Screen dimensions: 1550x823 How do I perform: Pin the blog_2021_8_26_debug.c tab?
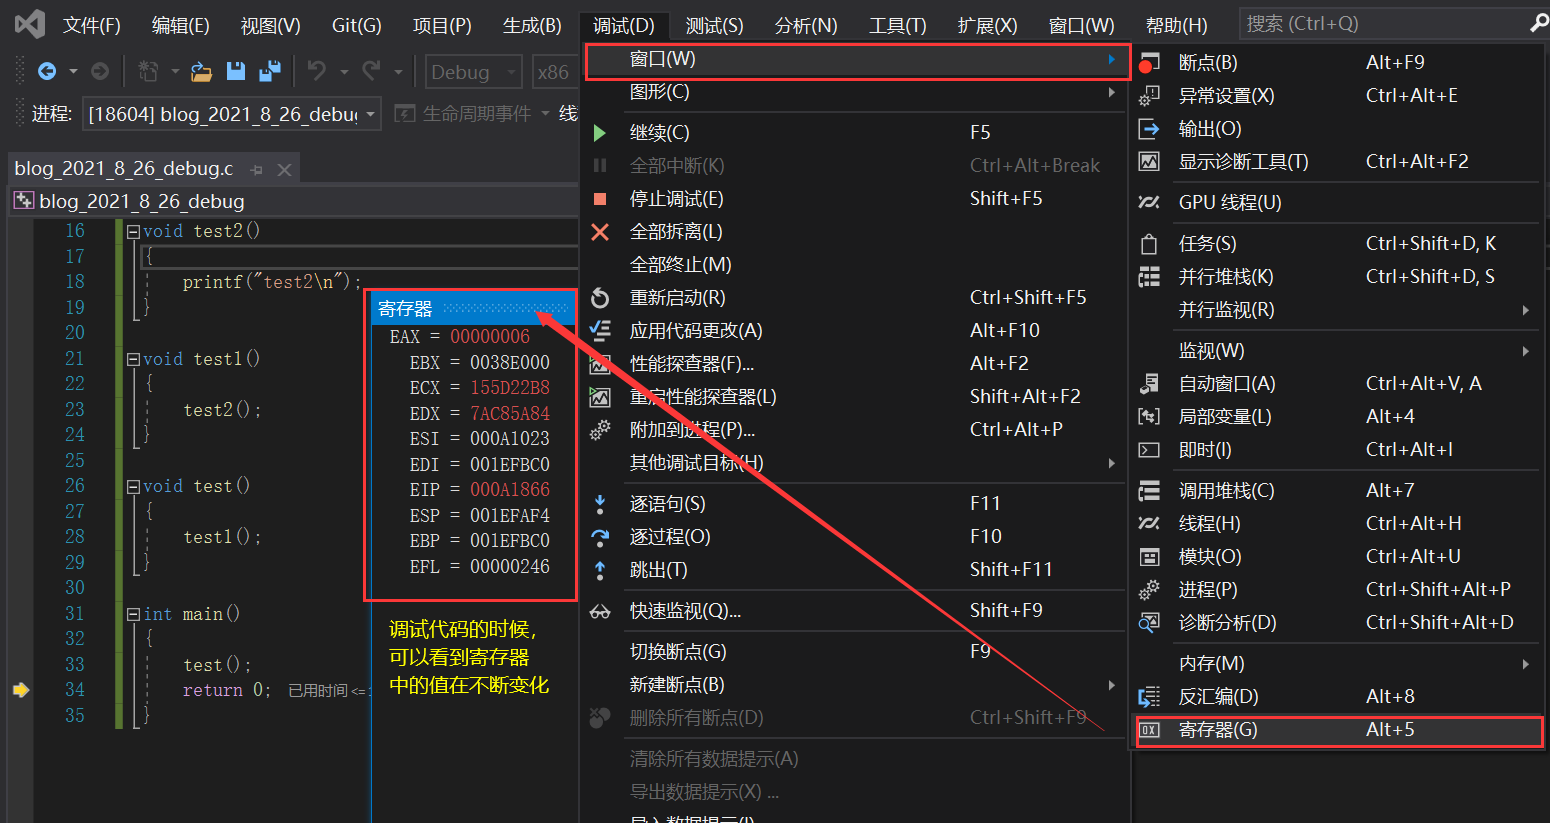(x=256, y=170)
